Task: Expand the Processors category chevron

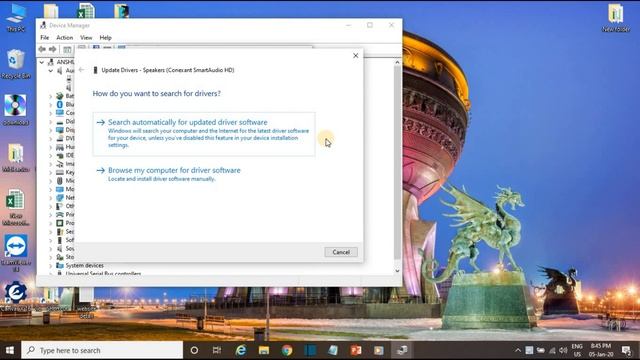Action: click(50, 223)
